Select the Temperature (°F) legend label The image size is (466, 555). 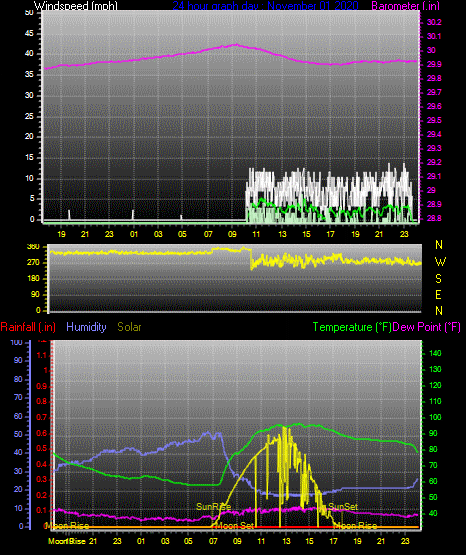pyautogui.click(x=352, y=327)
